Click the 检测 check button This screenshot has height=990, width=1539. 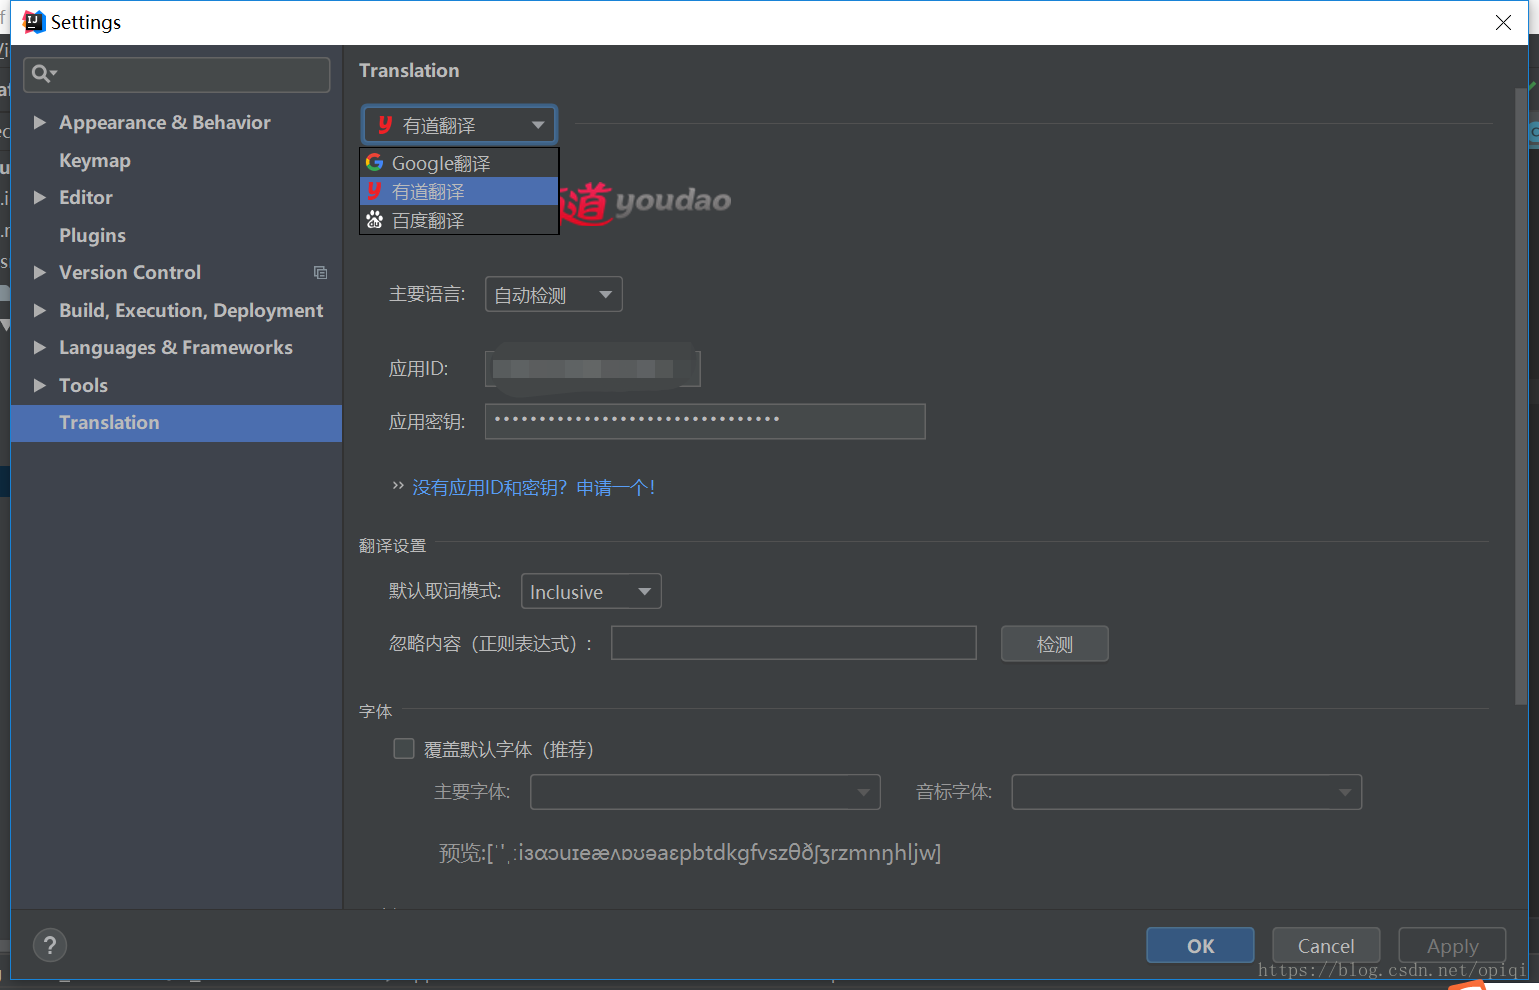pyautogui.click(x=1055, y=644)
